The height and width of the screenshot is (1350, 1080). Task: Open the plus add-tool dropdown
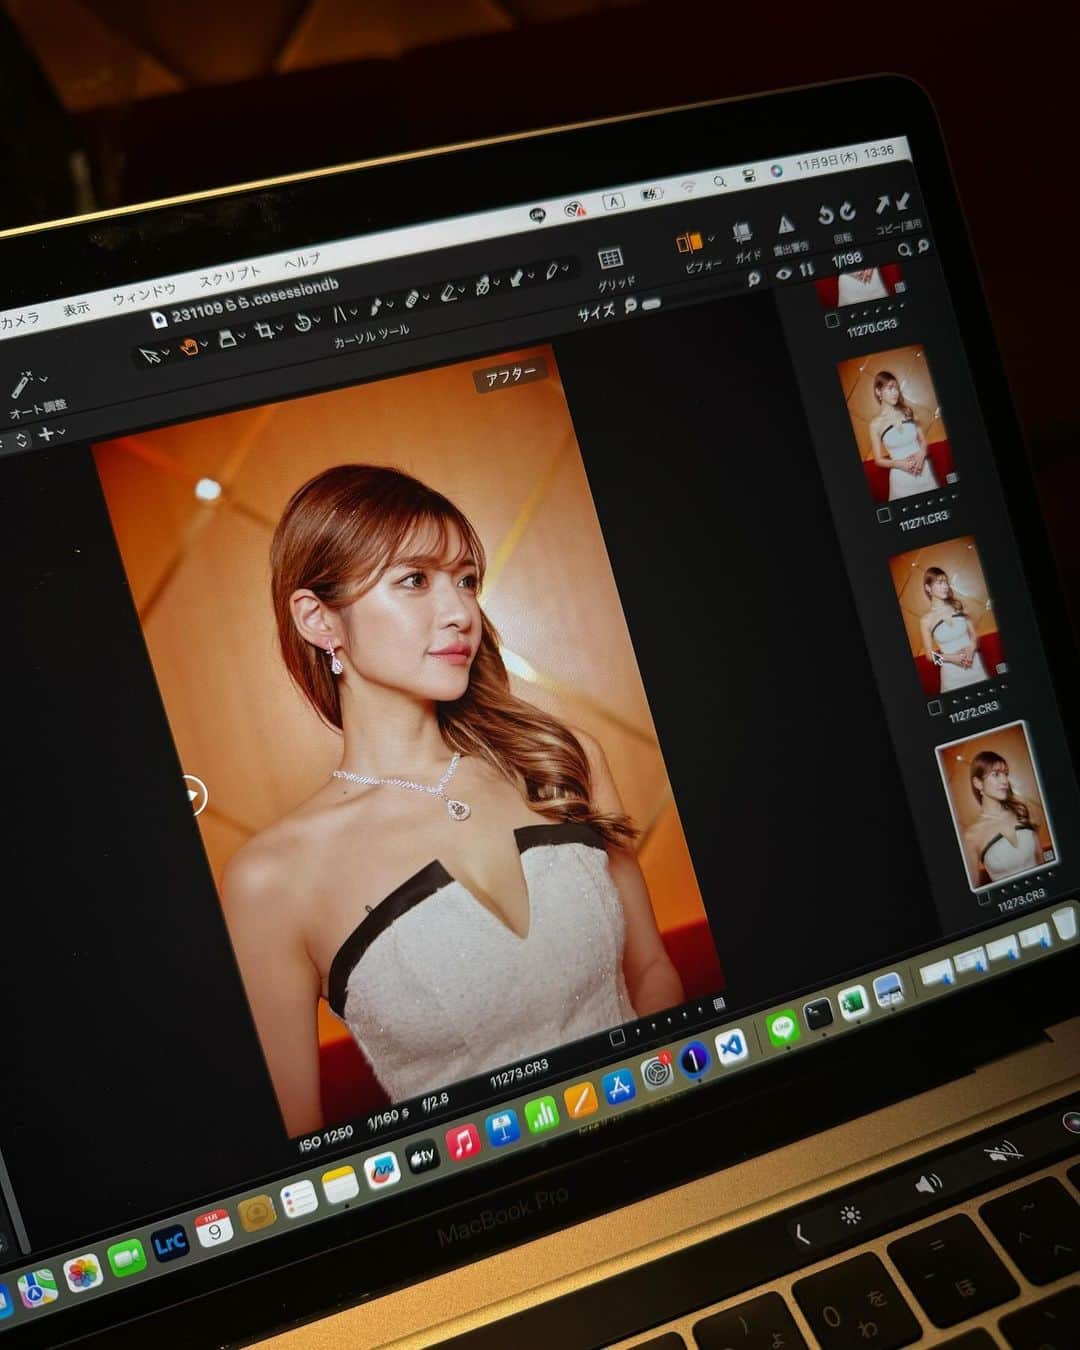(x=62, y=432)
